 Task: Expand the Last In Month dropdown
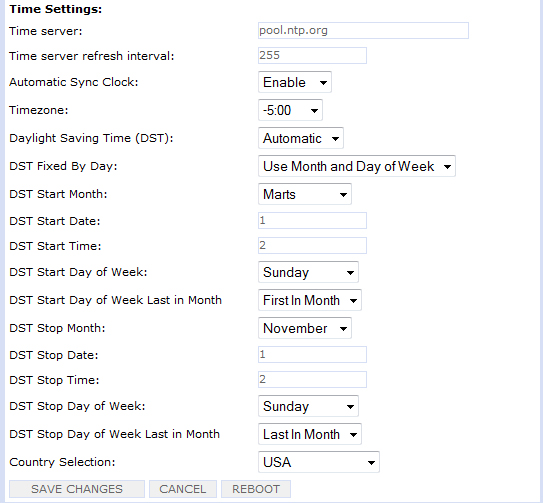[310, 434]
